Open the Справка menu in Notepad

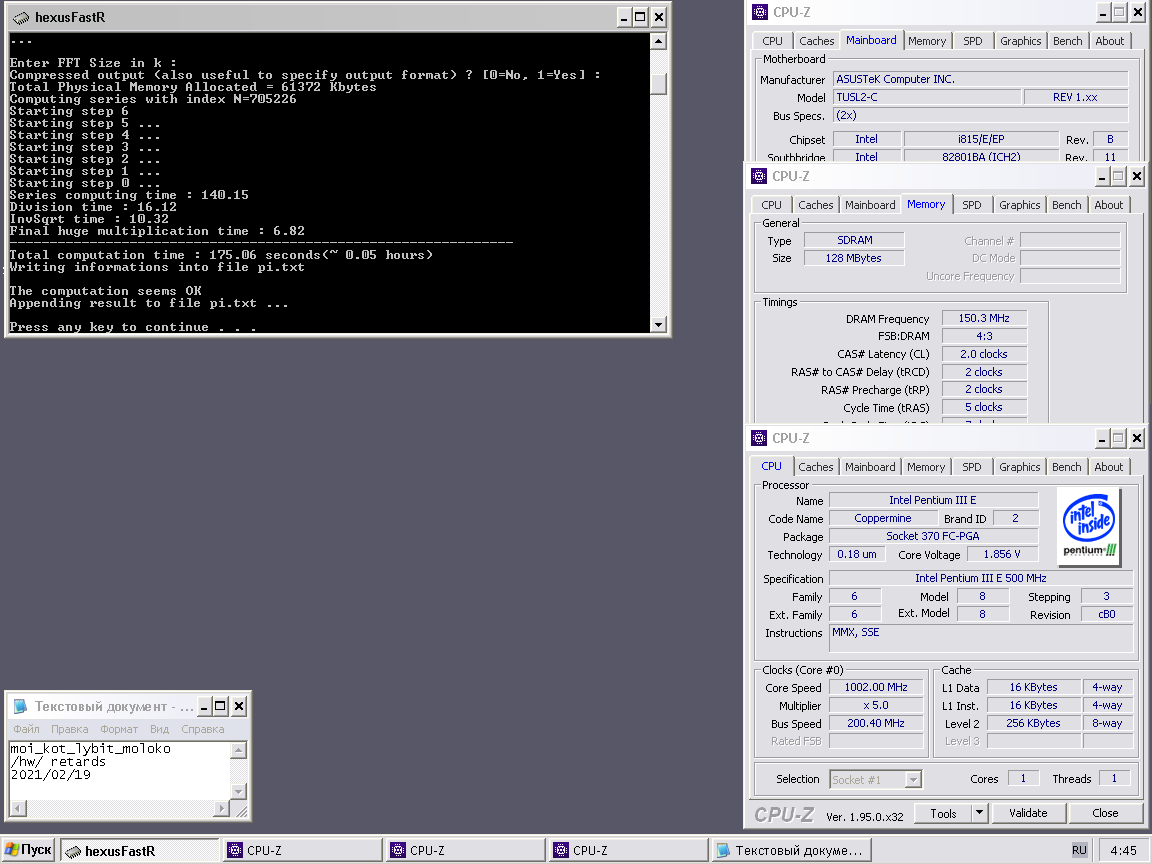tap(203, 729)
